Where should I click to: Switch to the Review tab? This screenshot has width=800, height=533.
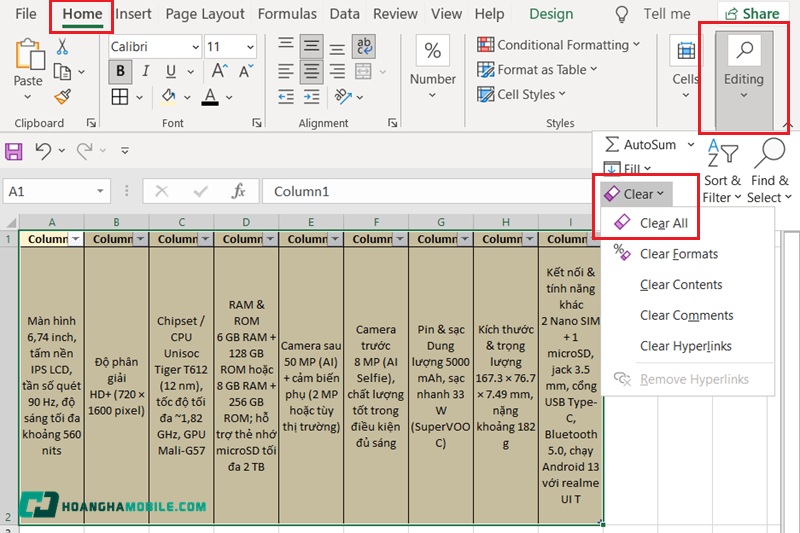coord(395,14)
